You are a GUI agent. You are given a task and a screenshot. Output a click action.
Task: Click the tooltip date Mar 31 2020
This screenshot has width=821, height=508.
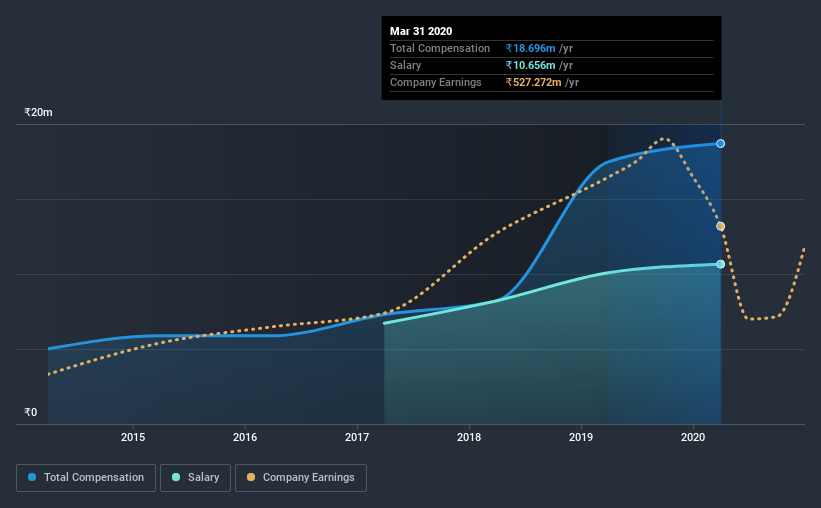coord(421,31)
